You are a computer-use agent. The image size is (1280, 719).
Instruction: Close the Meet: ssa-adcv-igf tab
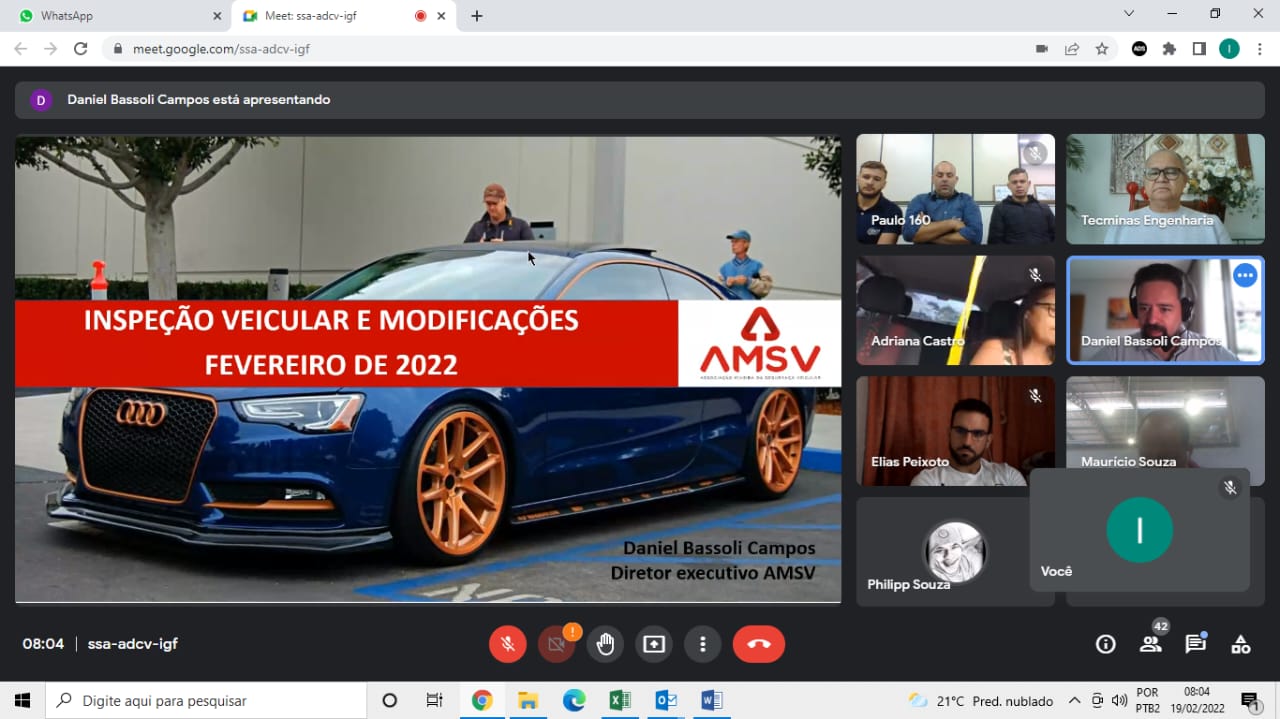click(x=441, y=16)
